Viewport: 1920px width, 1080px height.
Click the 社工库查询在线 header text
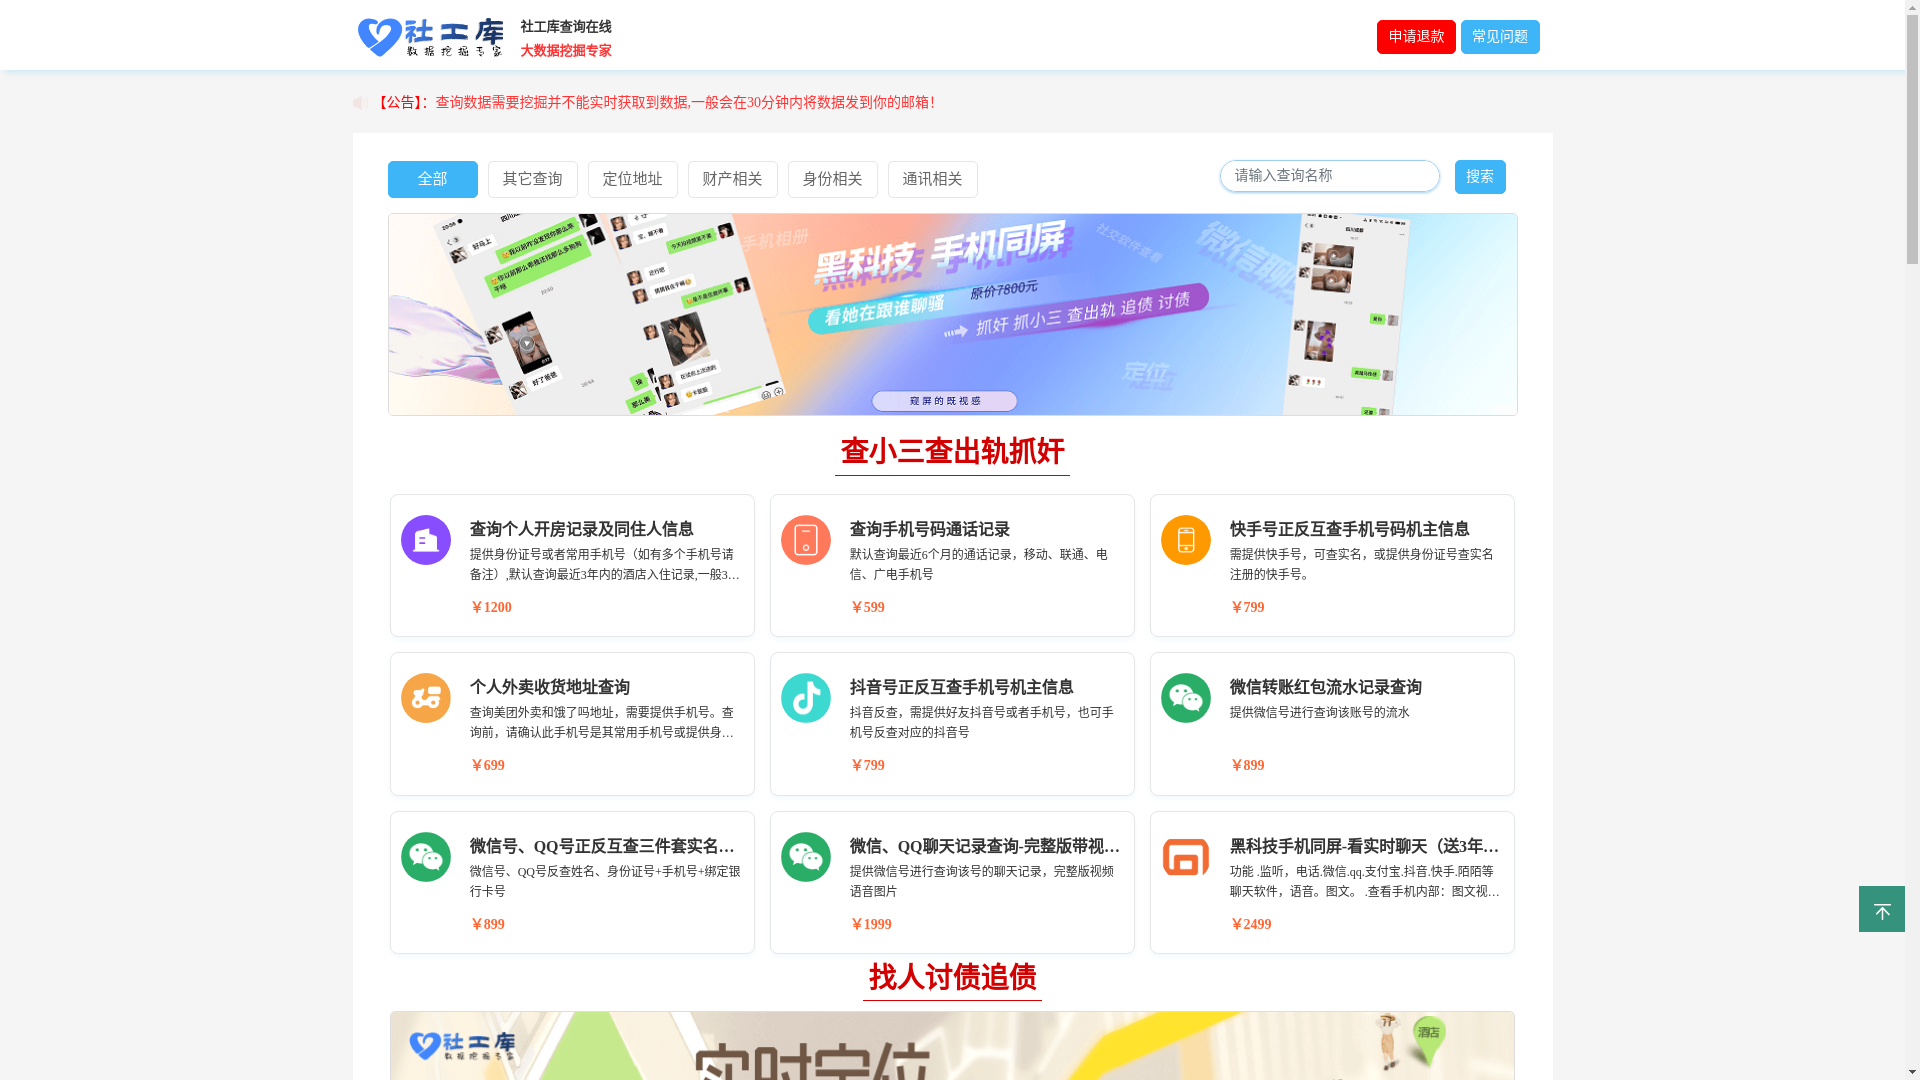566,27
